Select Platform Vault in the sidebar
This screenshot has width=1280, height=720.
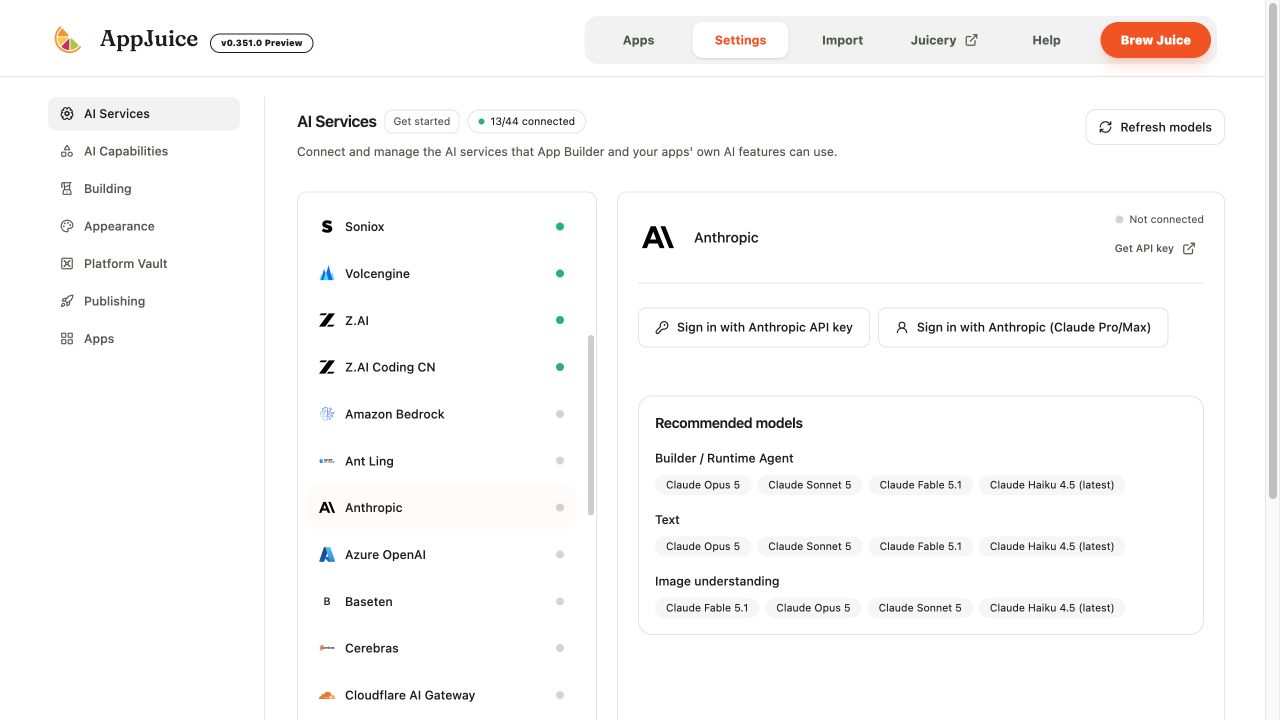click(144, 264)
